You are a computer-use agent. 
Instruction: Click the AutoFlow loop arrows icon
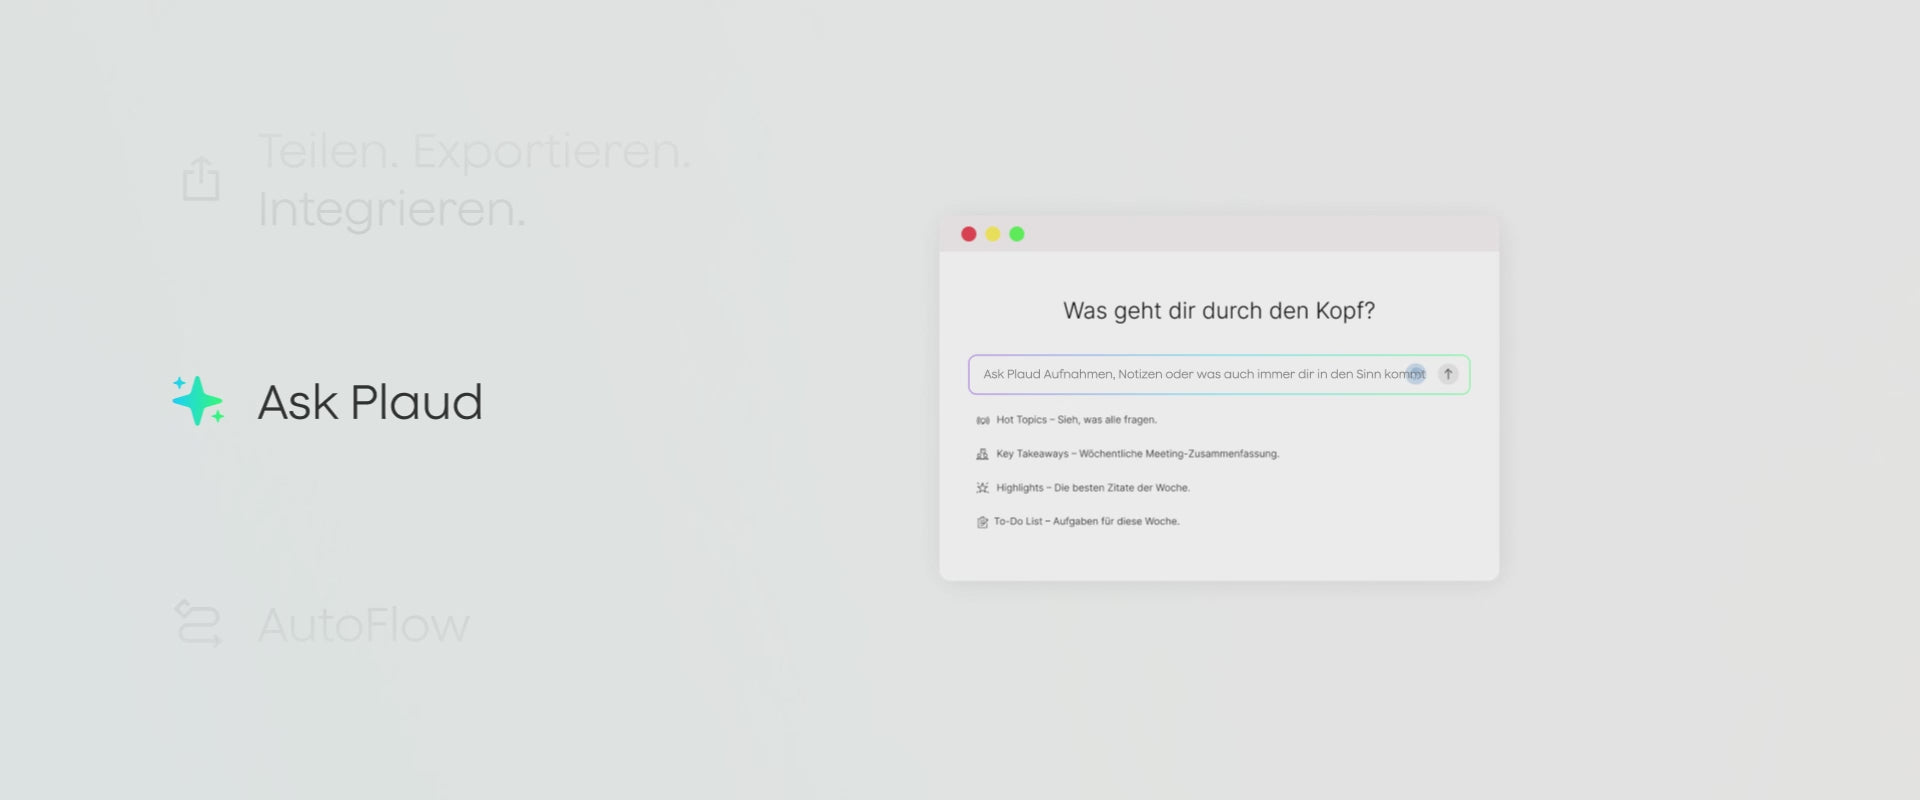[198, 623]
